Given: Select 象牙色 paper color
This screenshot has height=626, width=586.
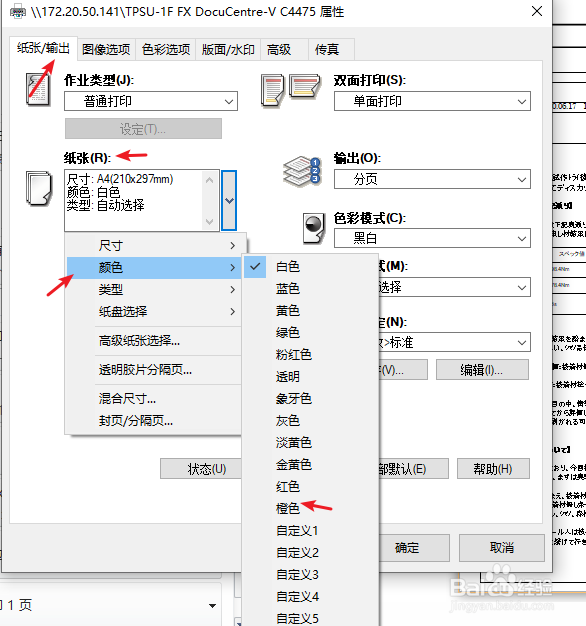Looking at the screenshot, I should pos(311,398).
